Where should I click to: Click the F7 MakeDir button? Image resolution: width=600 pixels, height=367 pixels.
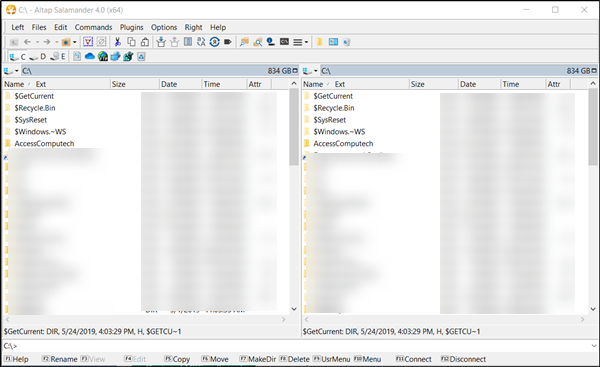coord(258,359)
